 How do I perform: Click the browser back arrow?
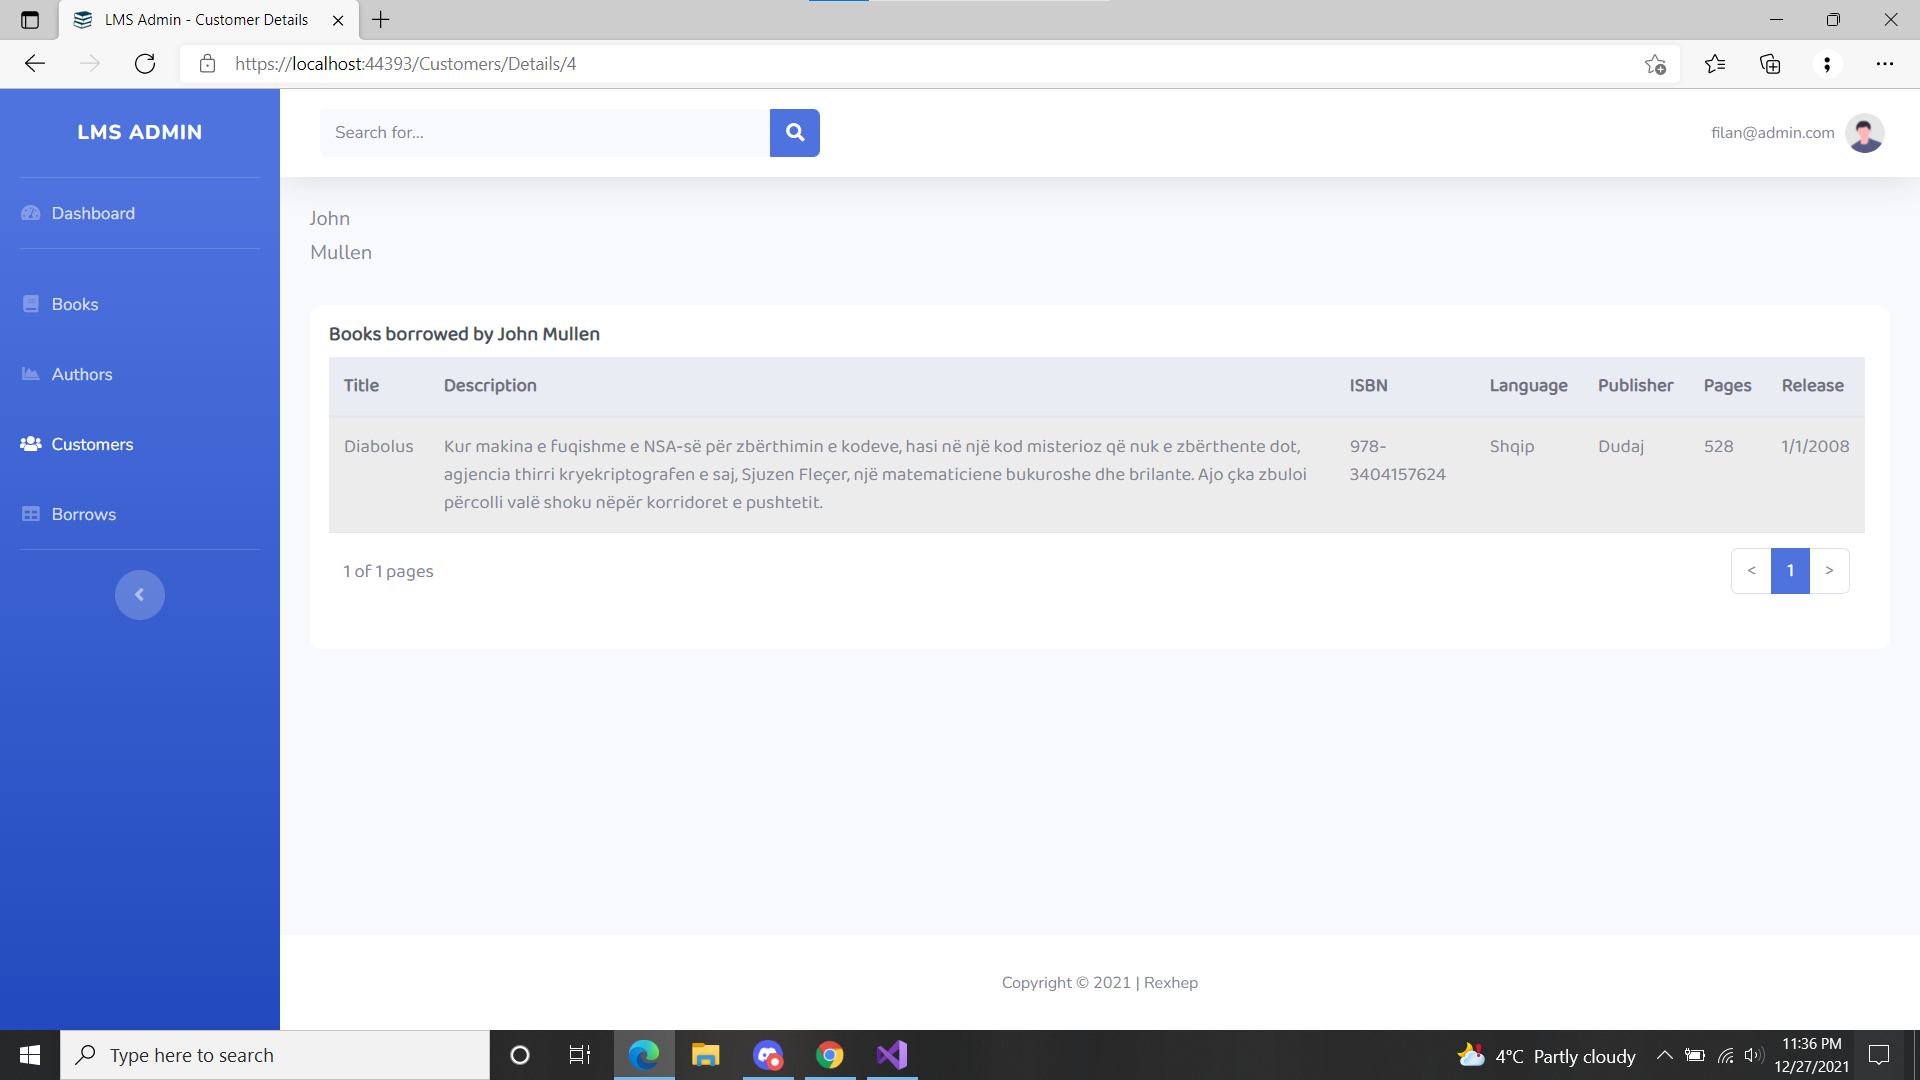click(35, 64)
